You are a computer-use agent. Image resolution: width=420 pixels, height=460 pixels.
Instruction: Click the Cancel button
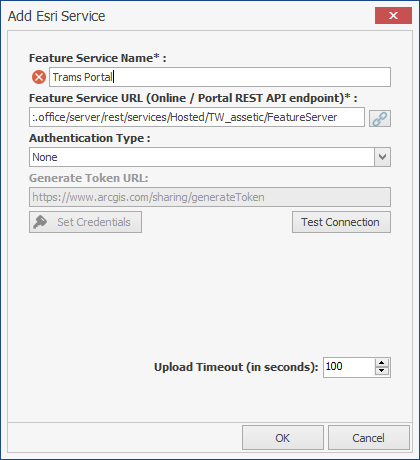tap(369, 438)
